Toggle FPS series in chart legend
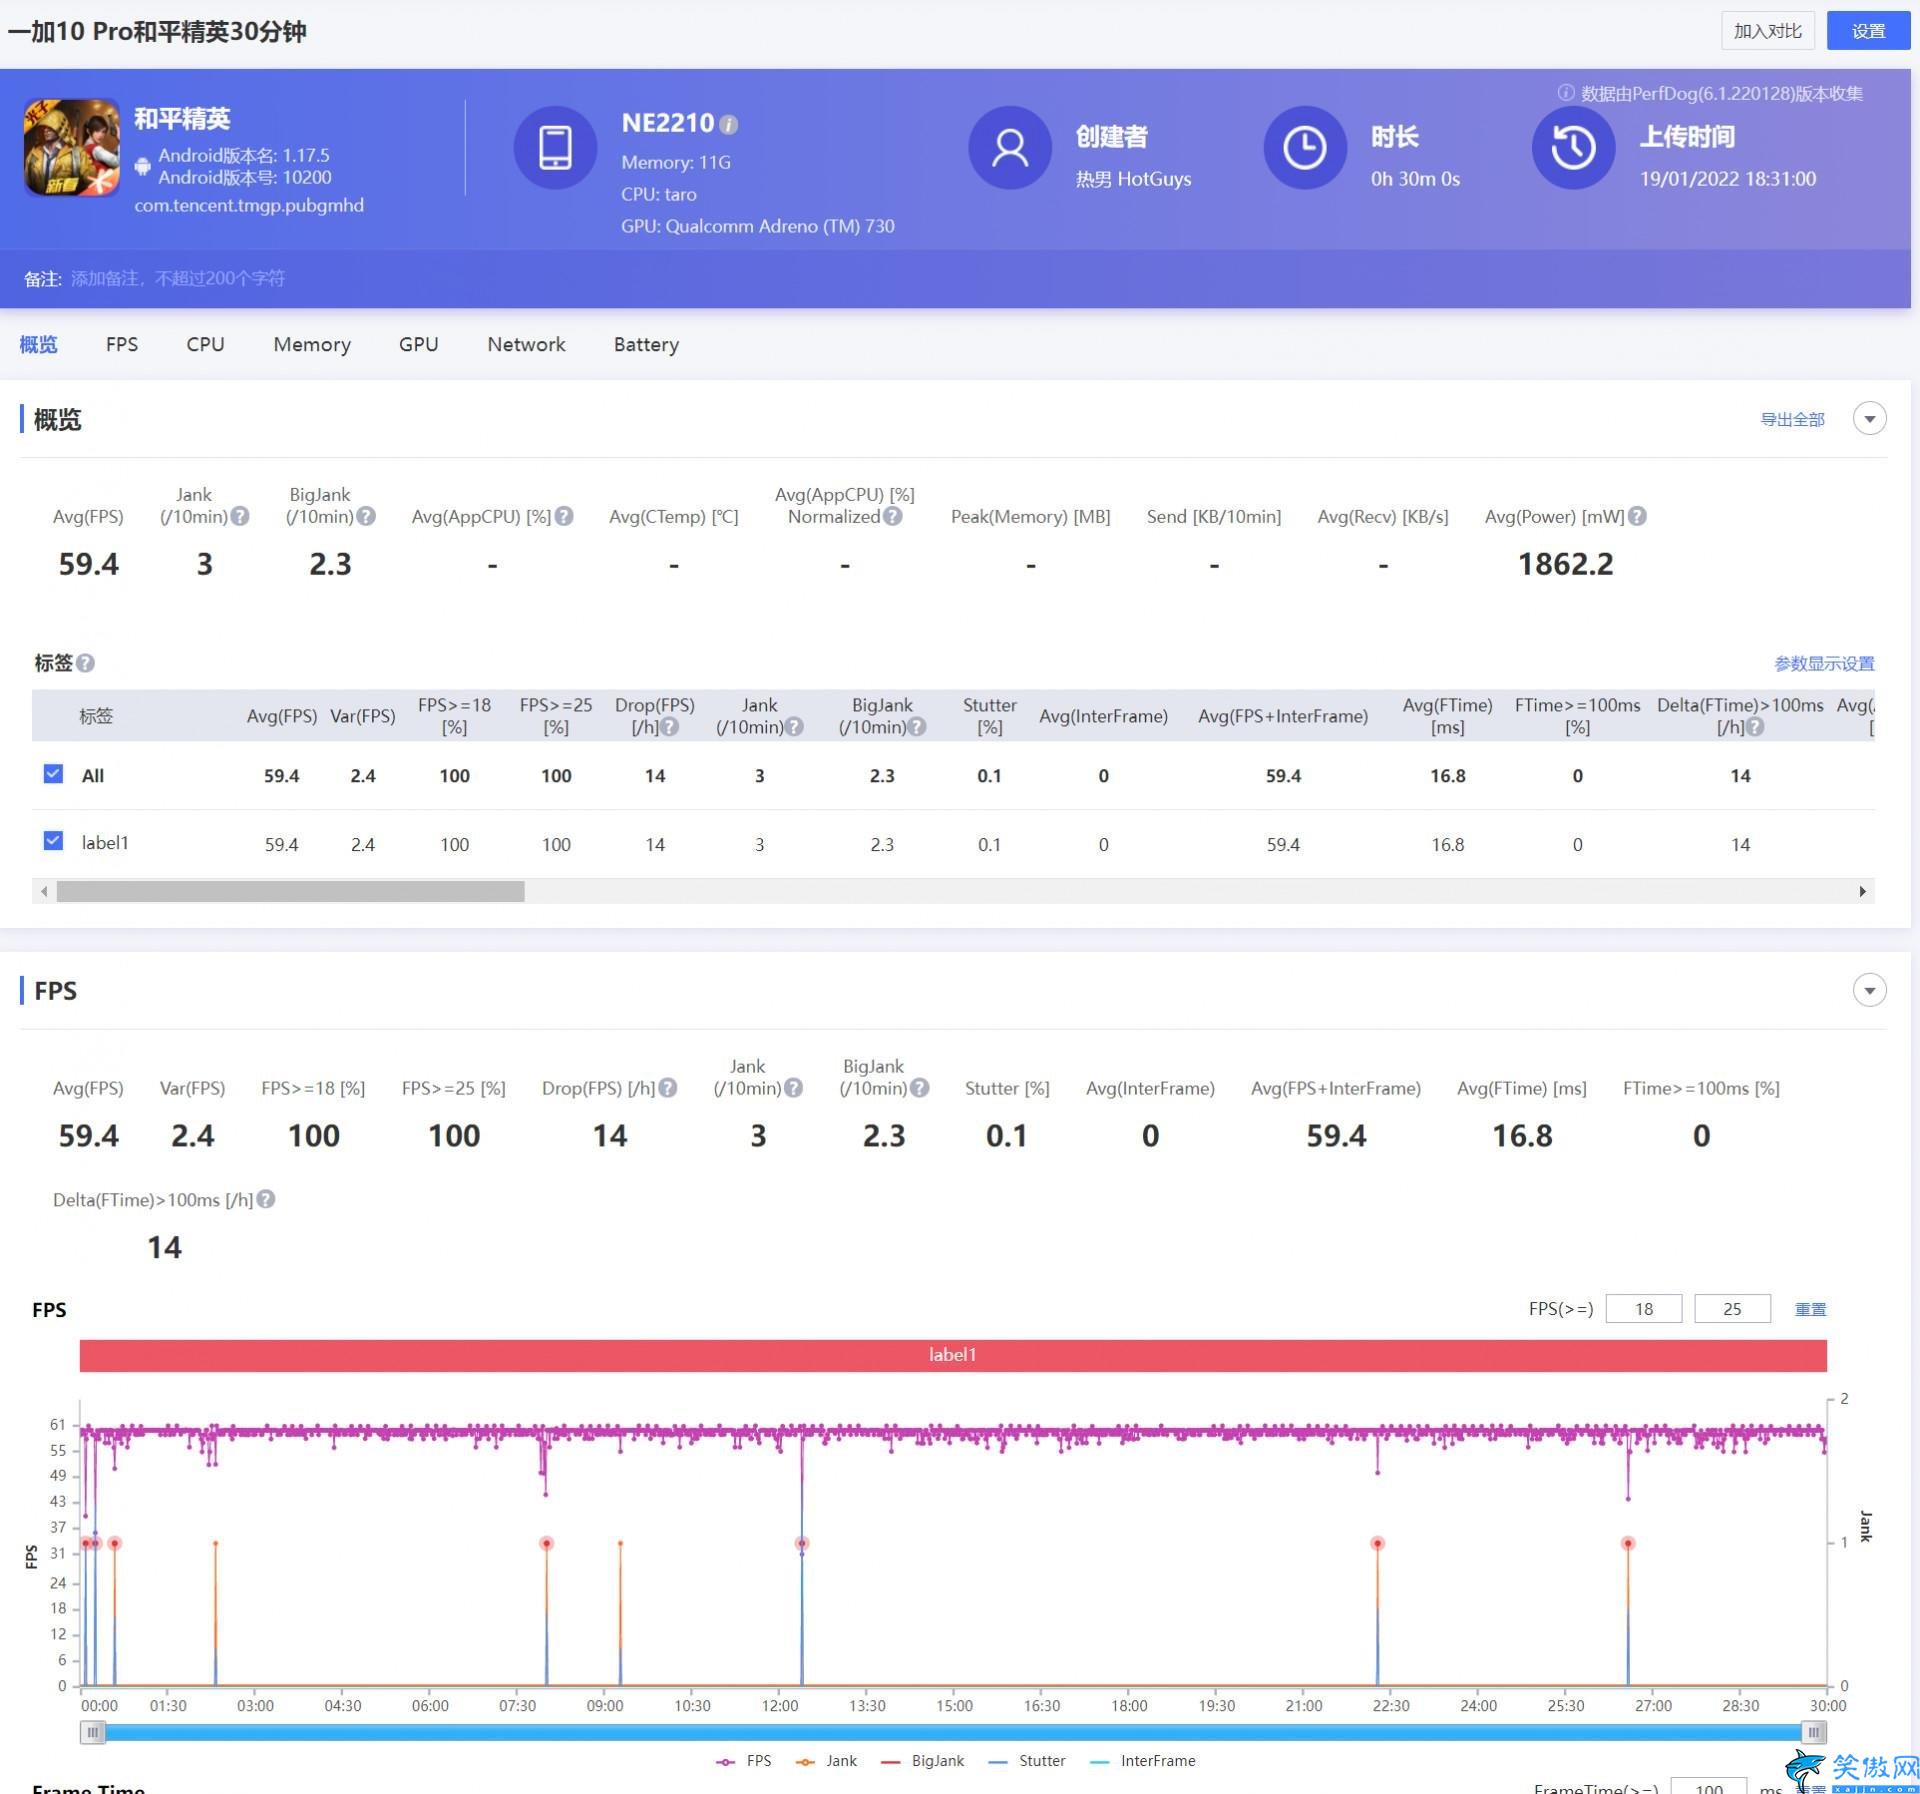This screenshot has height=1794, width=1920. (x=744, y=1761)
